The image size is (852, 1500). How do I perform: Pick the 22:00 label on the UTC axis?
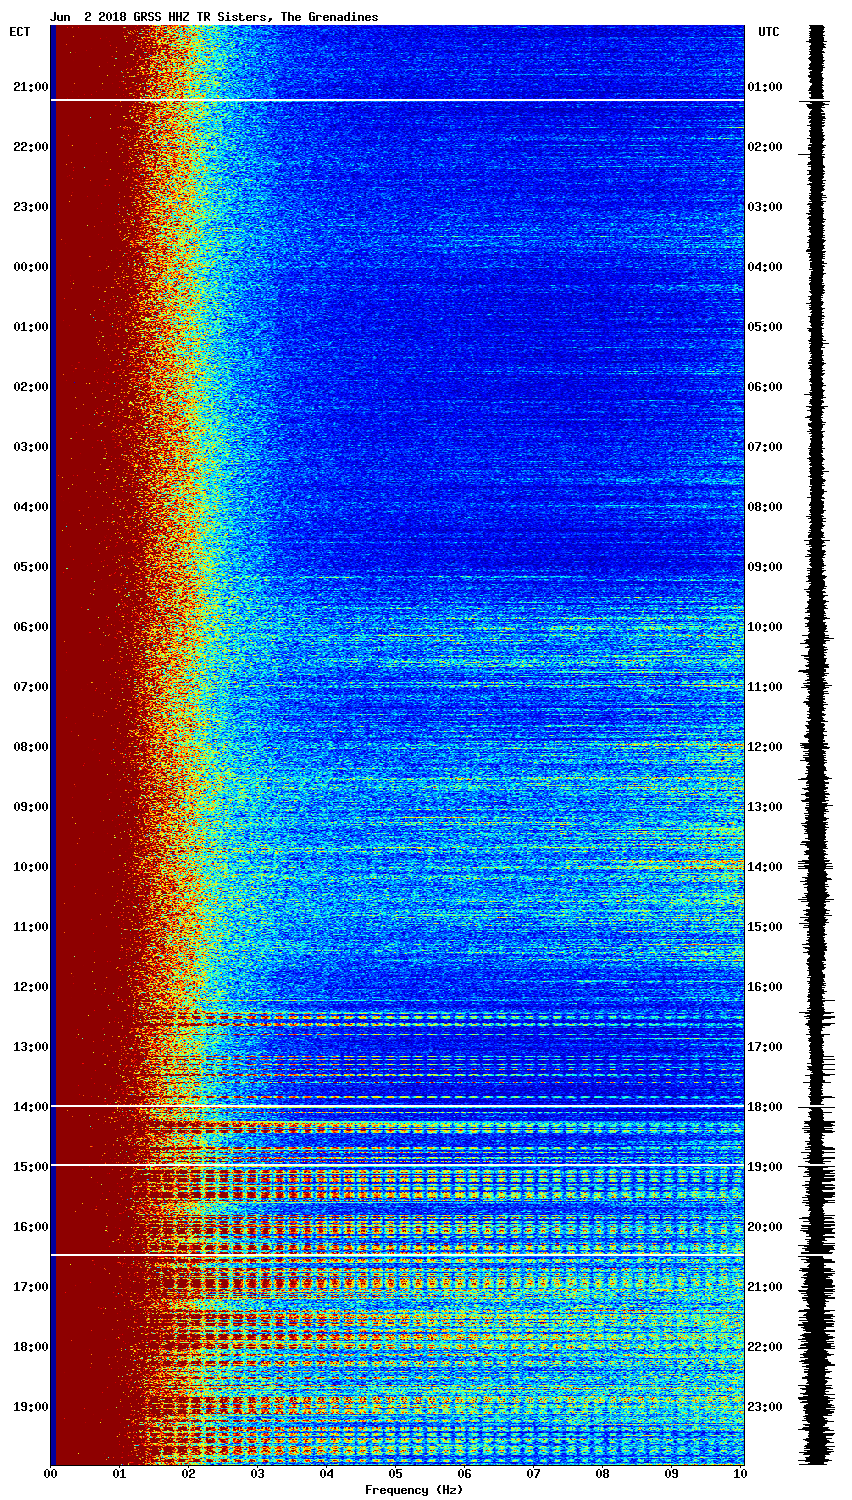click(x=765, y=1347)
